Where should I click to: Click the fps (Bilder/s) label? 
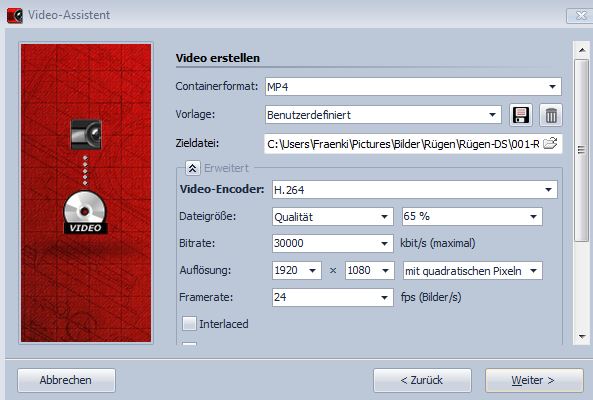(x=431, y=297)
